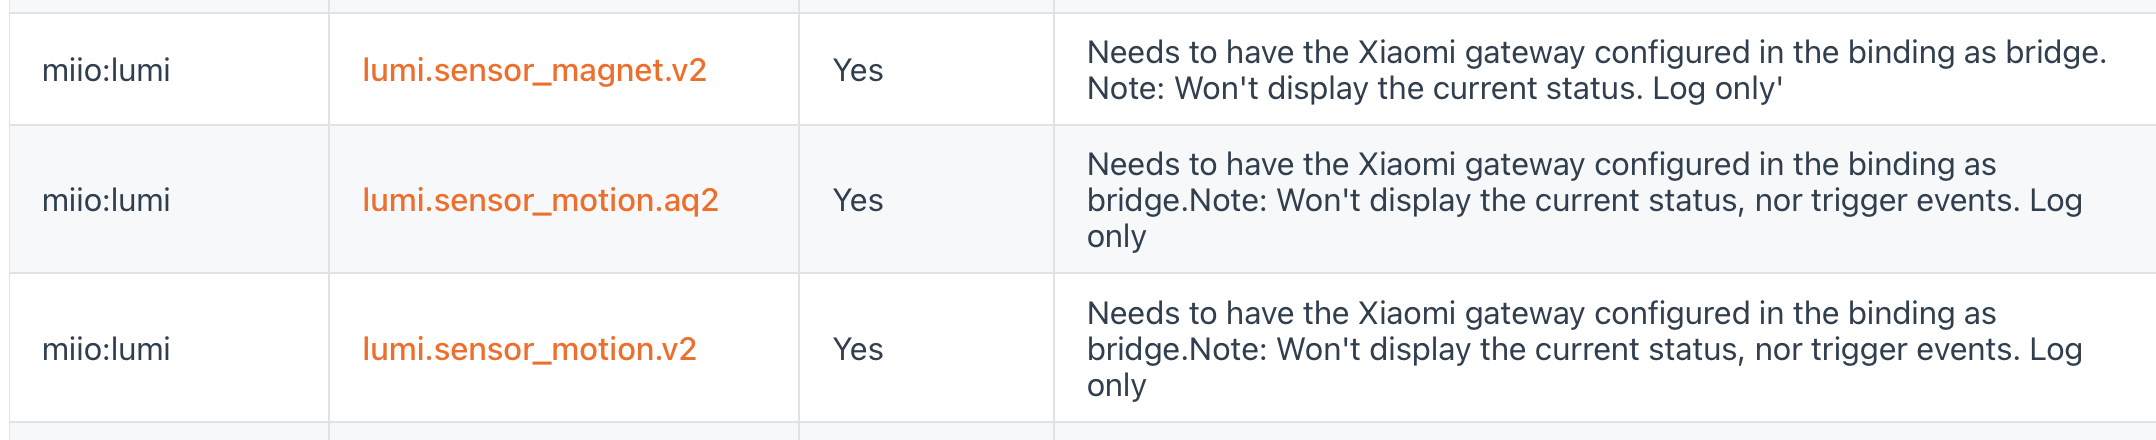Open the lumi.sensor_motion.aq2 link
Screen dimensions: 2156x440
pos(540,200)
